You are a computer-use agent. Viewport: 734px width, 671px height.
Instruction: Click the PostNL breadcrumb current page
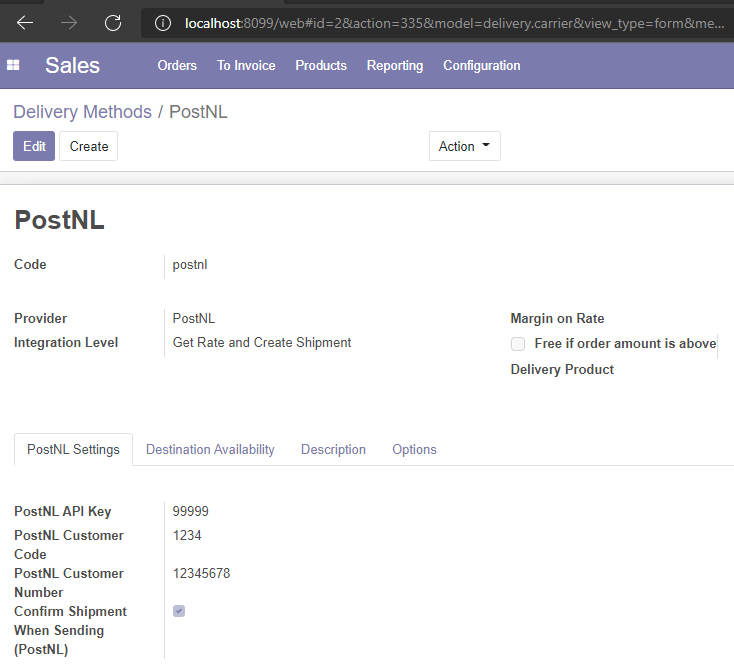coord(198,112)
